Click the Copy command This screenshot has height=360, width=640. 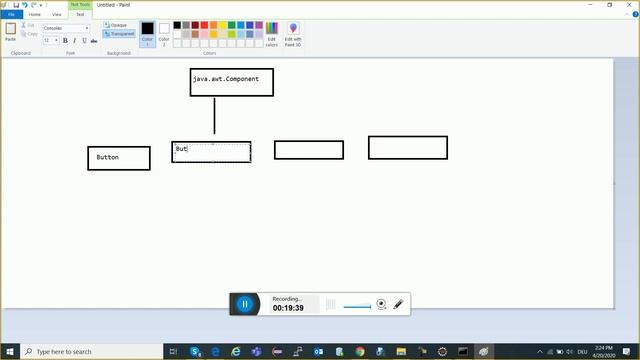29,34
